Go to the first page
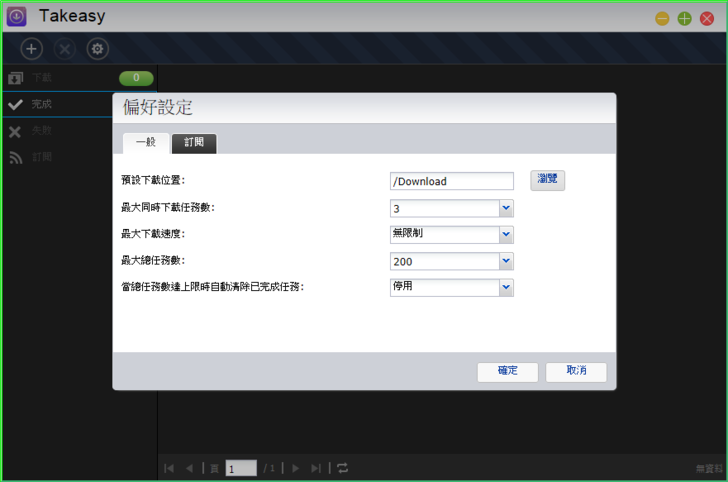This screenshot has height=482, width=728. pos(169,468)
